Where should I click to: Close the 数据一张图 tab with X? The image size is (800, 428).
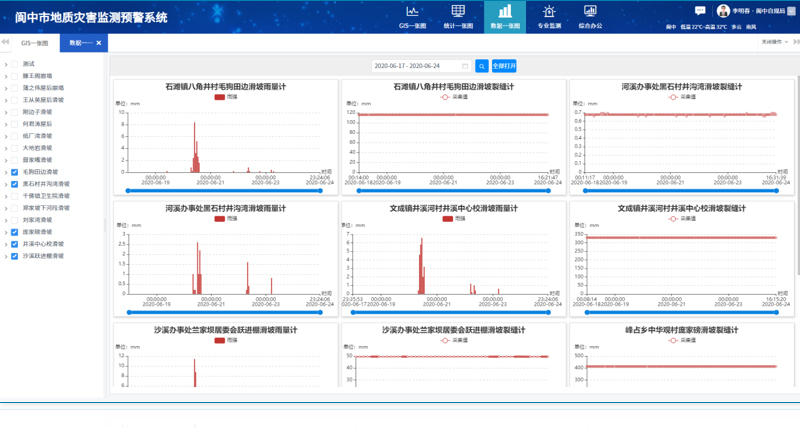[x=97, y=44]
